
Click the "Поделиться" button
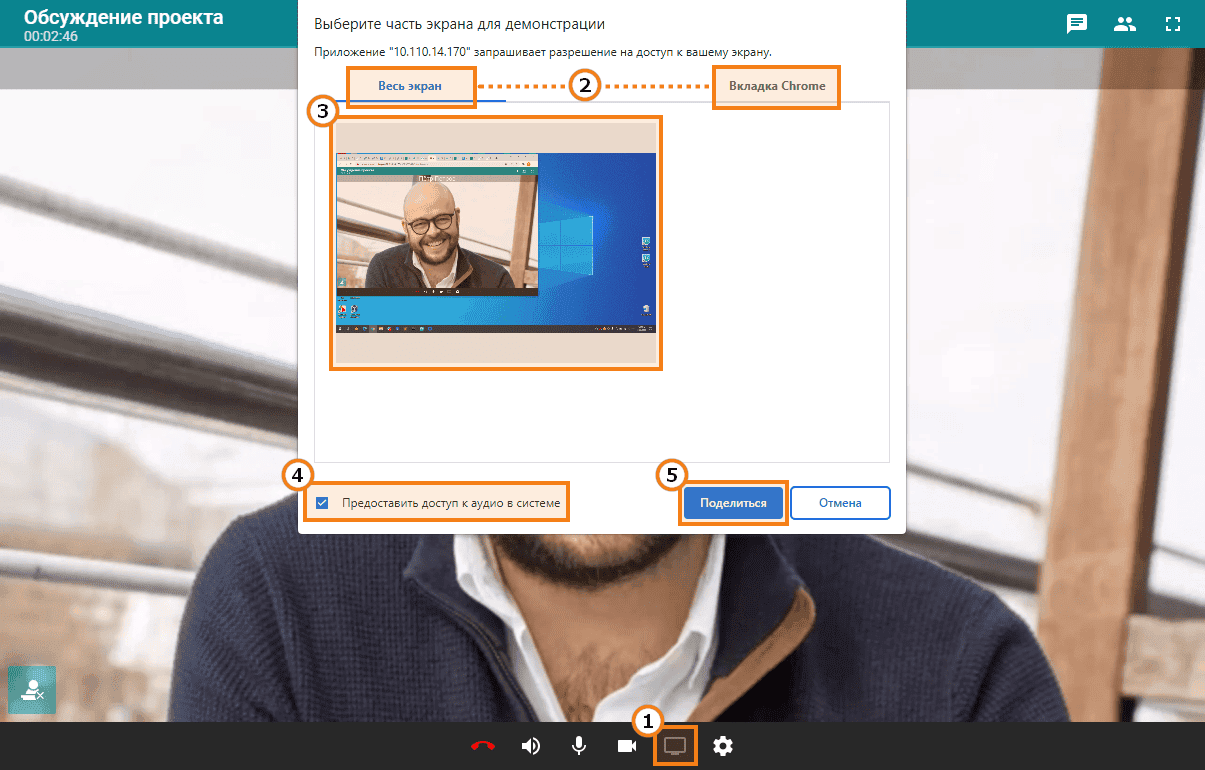click(x=733, y=503)
